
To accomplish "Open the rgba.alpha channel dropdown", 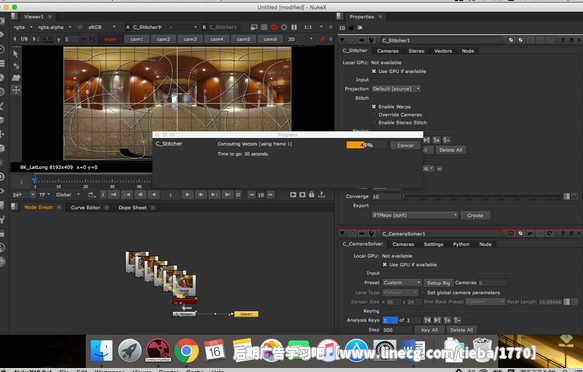I will (54, 27).
